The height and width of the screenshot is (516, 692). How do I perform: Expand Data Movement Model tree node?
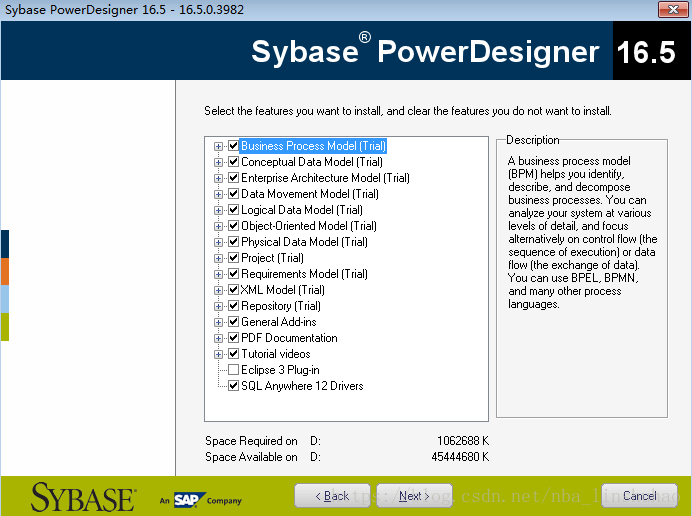point(218,194)
